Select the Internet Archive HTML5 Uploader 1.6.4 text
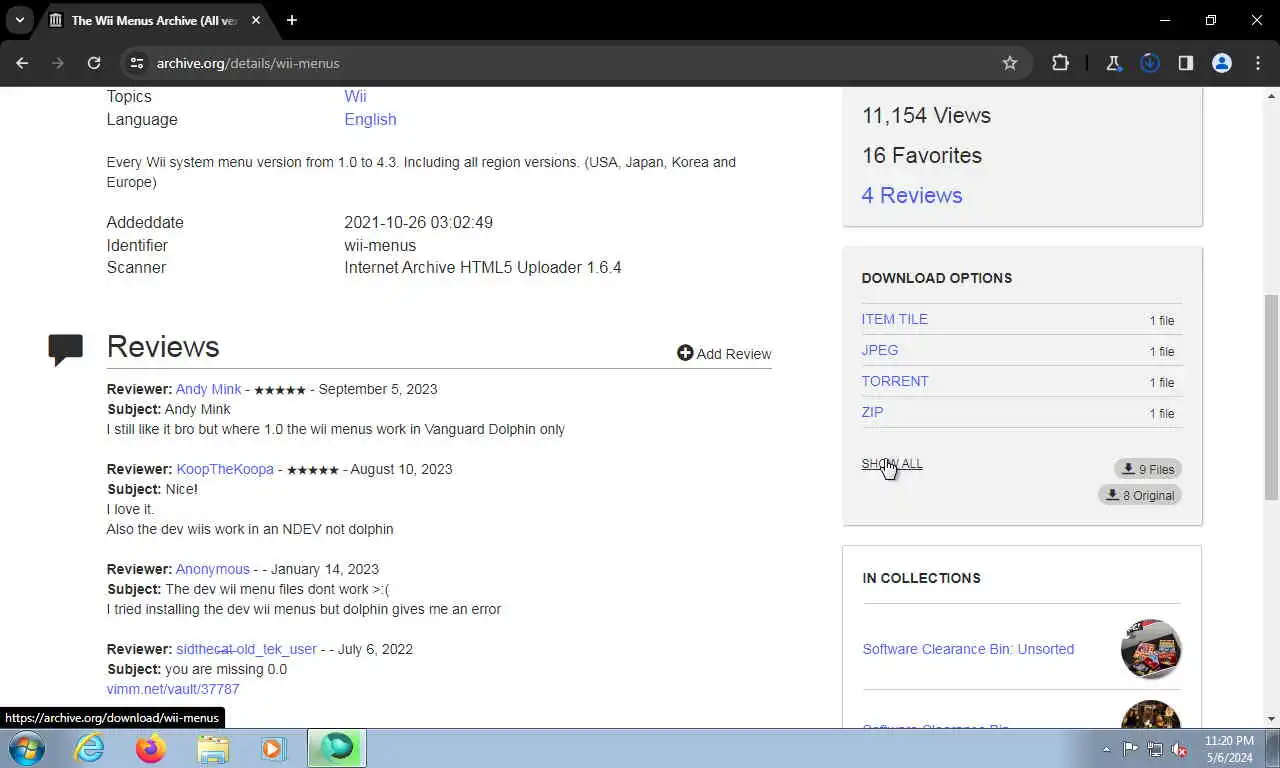Viewport: 1280px width, 768px height. click(483, 267)
